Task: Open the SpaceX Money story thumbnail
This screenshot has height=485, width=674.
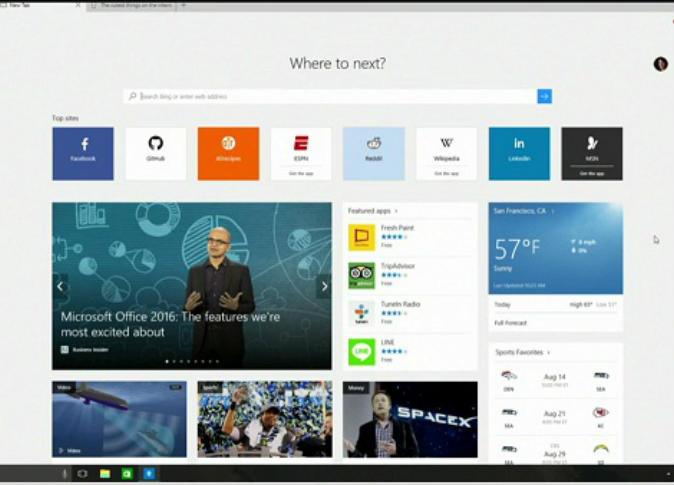Action: [x=410, y=419]
